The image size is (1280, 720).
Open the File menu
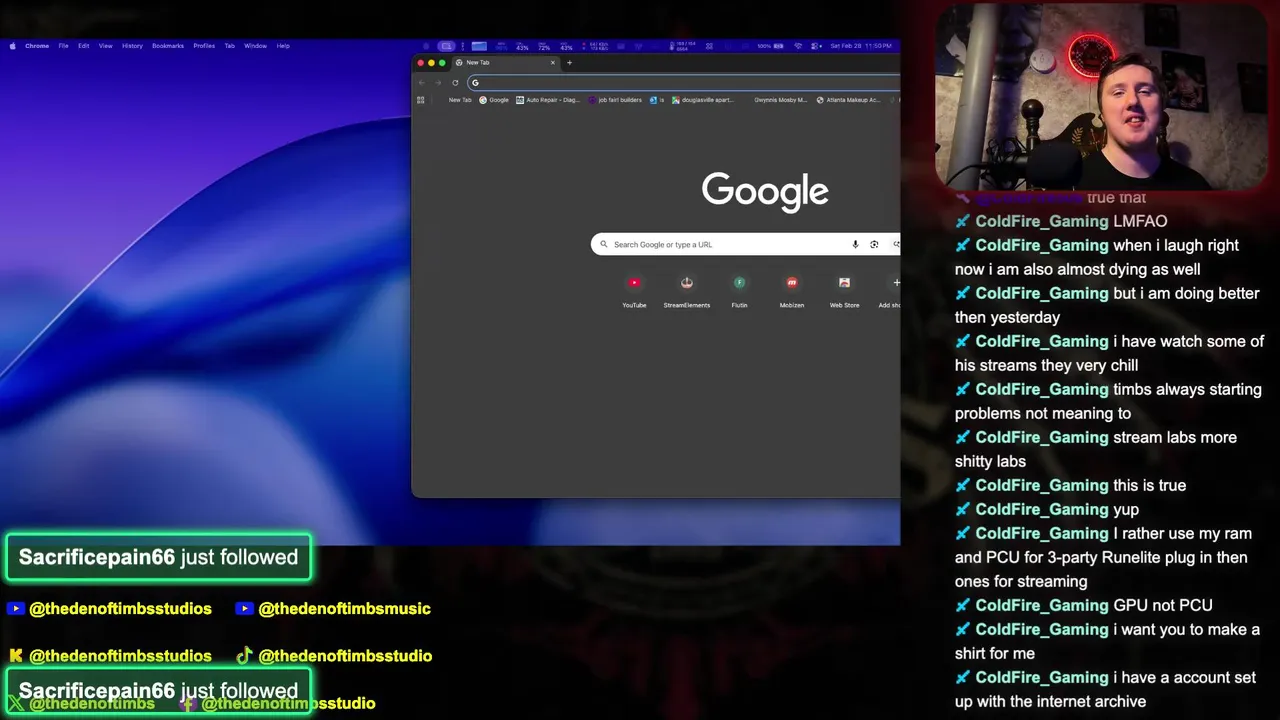click(63, 46)
